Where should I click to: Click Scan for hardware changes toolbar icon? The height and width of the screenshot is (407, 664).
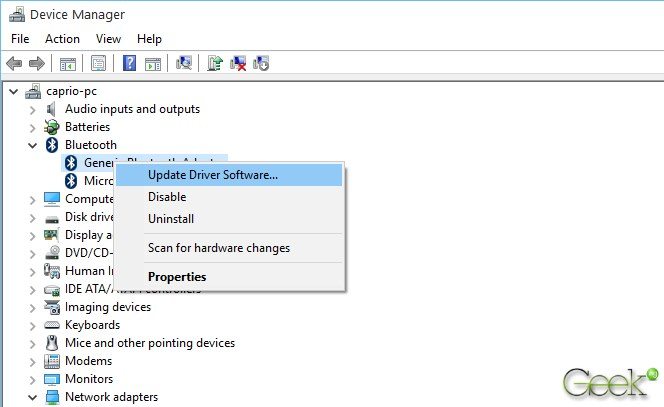[x=183, y=64]
